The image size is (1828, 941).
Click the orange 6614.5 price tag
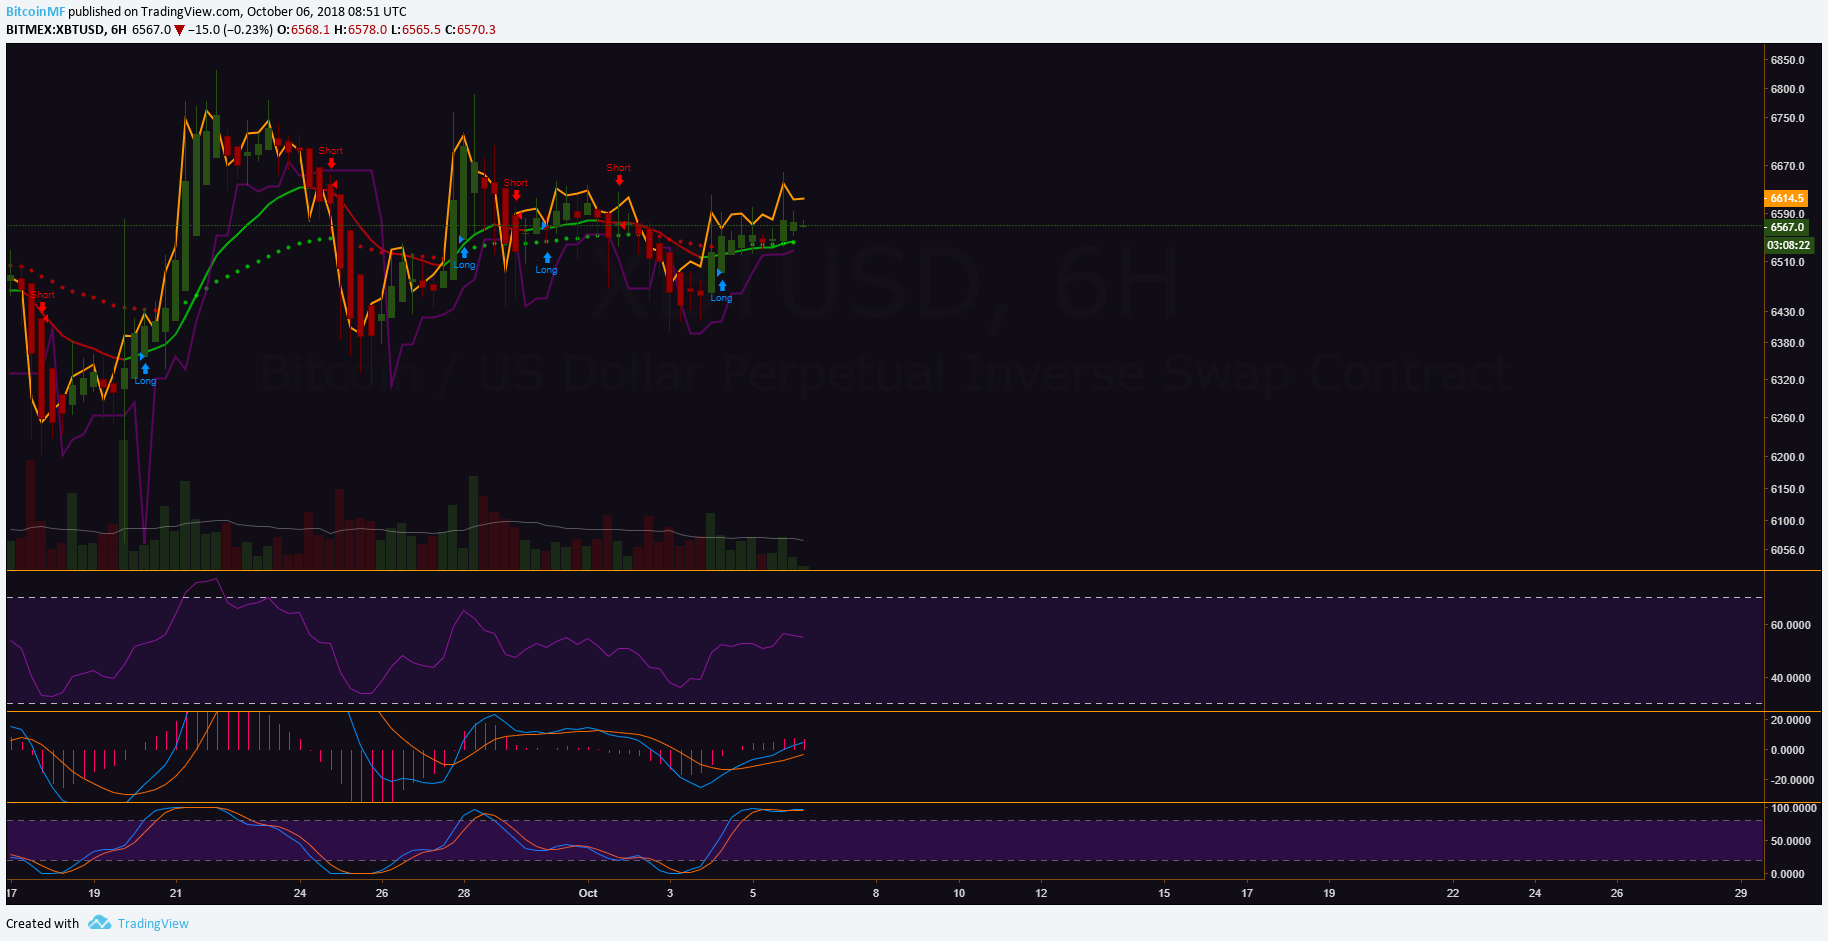(x=1787, y=198)
